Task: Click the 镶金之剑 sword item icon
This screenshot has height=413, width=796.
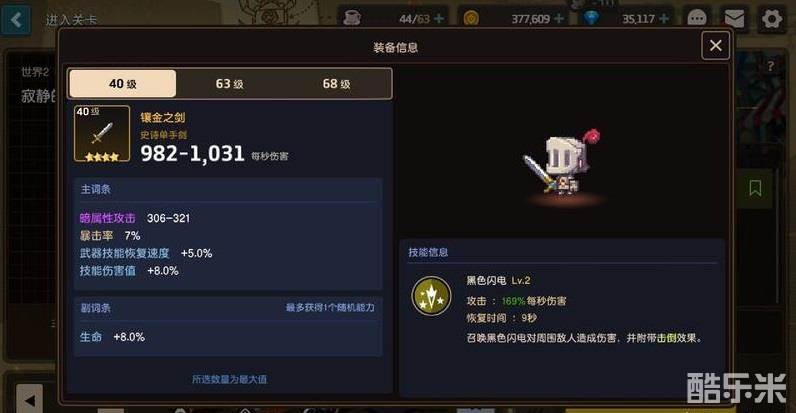Action: (x=102, y=133)
